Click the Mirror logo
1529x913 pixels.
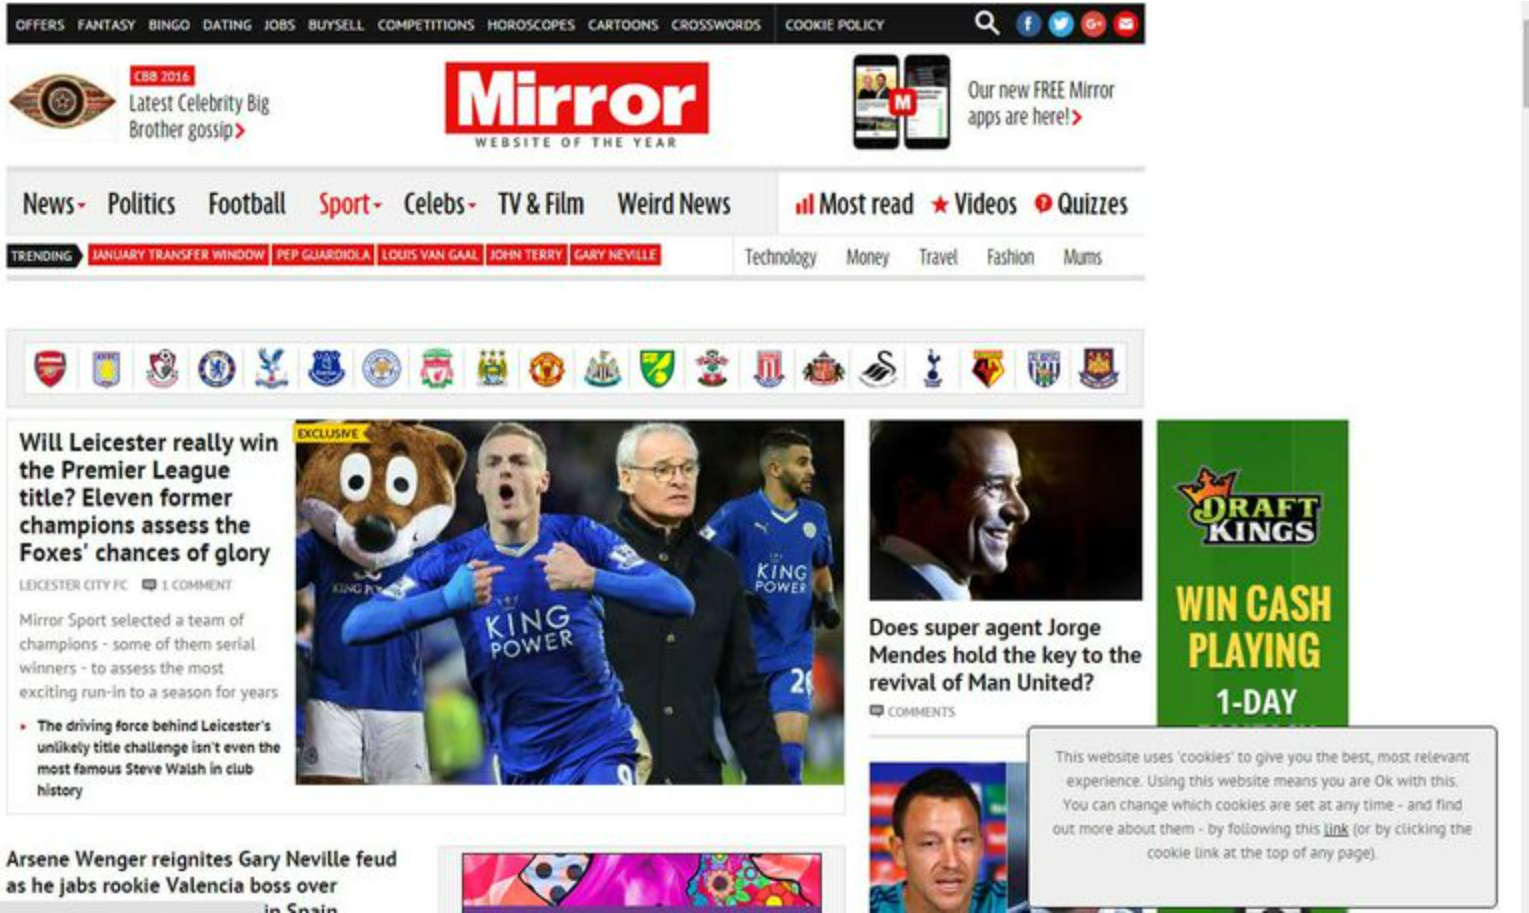577,105
